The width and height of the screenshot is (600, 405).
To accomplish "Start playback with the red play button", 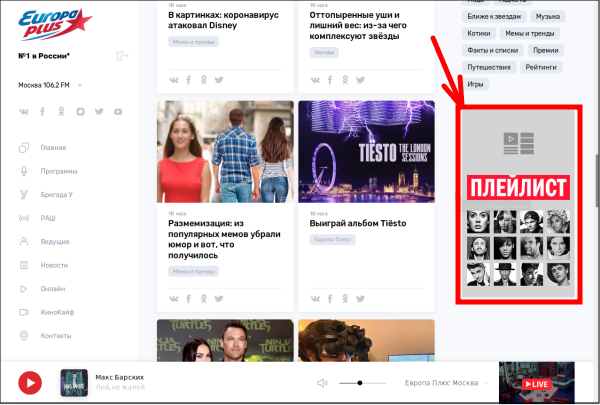I will tap(30, 383).
